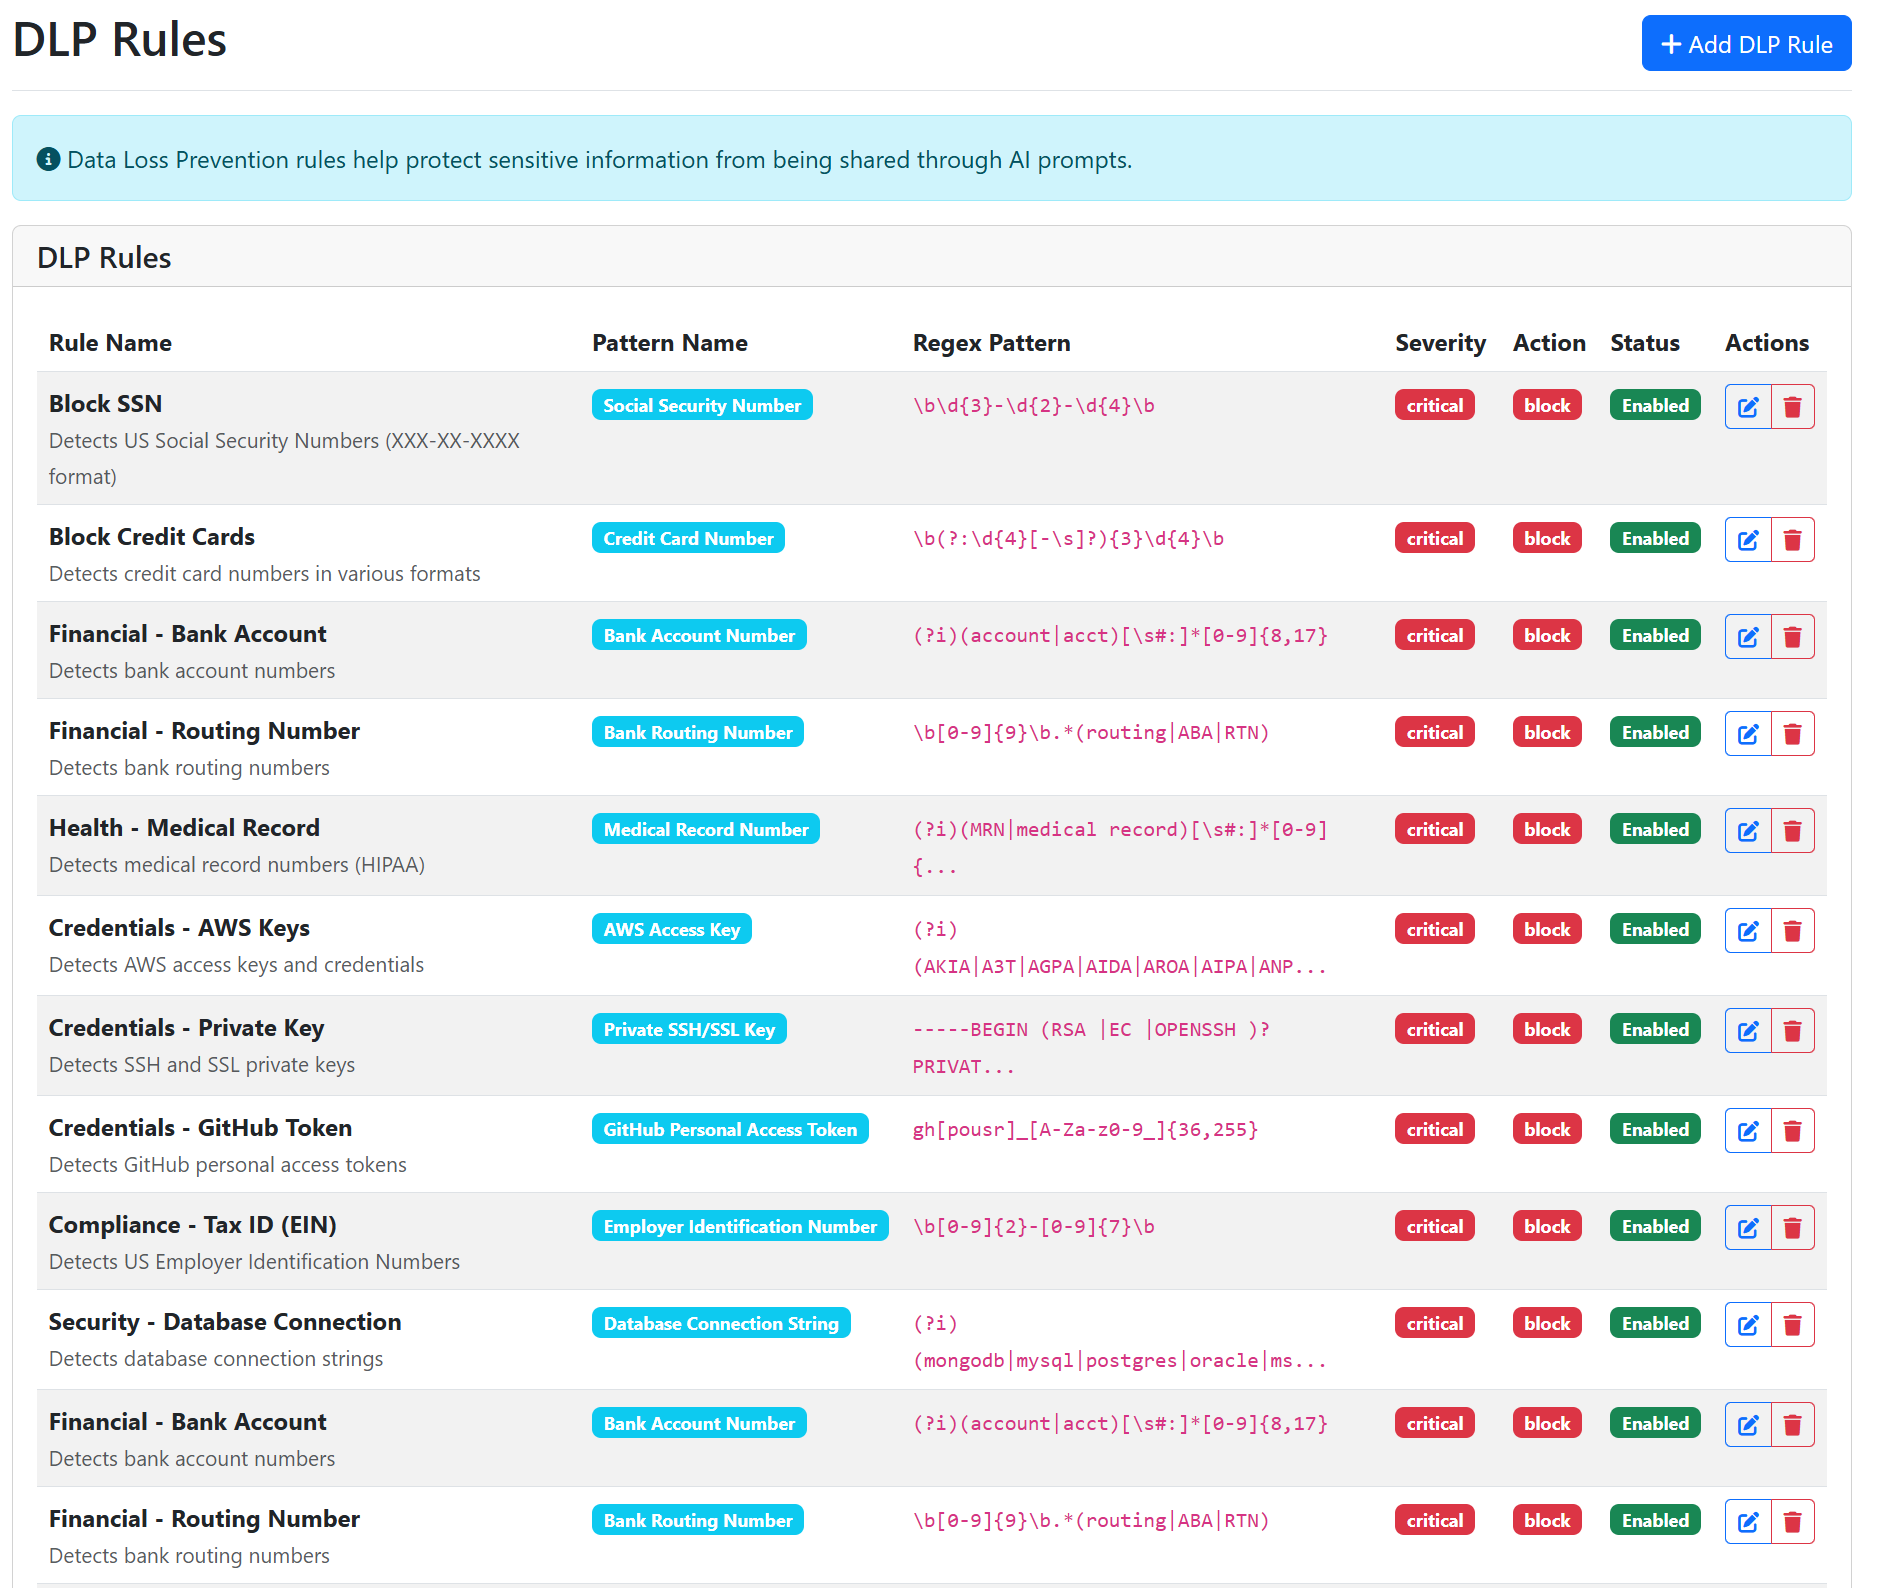Toggle Enabled status for Credentials - AWS Keys
Viewport: 1882px width, 1588px height.
pyautogui.click(x=1654, y=929)
